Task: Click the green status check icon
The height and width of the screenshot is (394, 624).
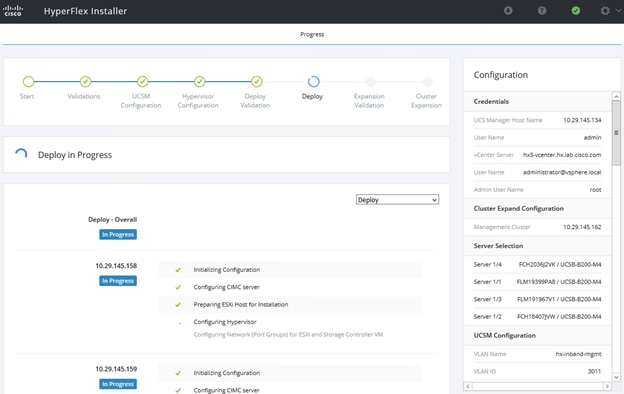Action: (576, 11)
